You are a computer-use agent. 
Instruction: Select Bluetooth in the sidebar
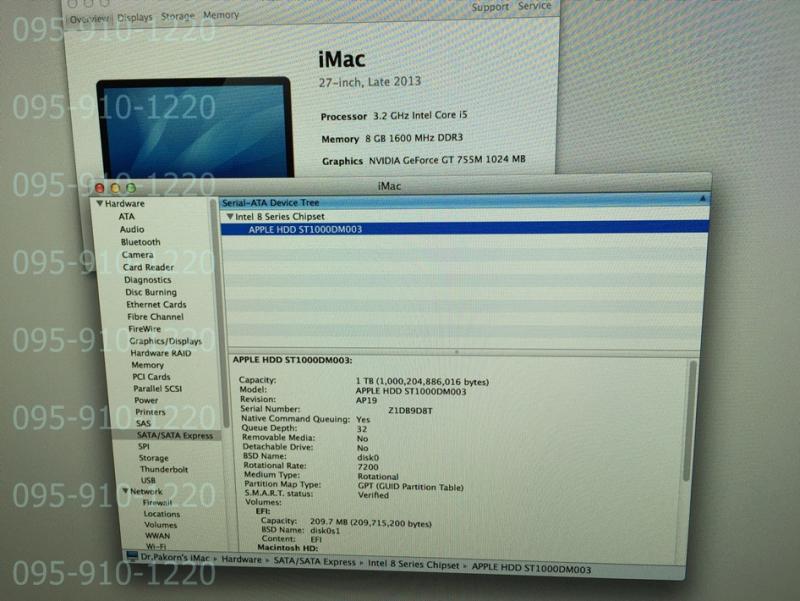point(141,242)
